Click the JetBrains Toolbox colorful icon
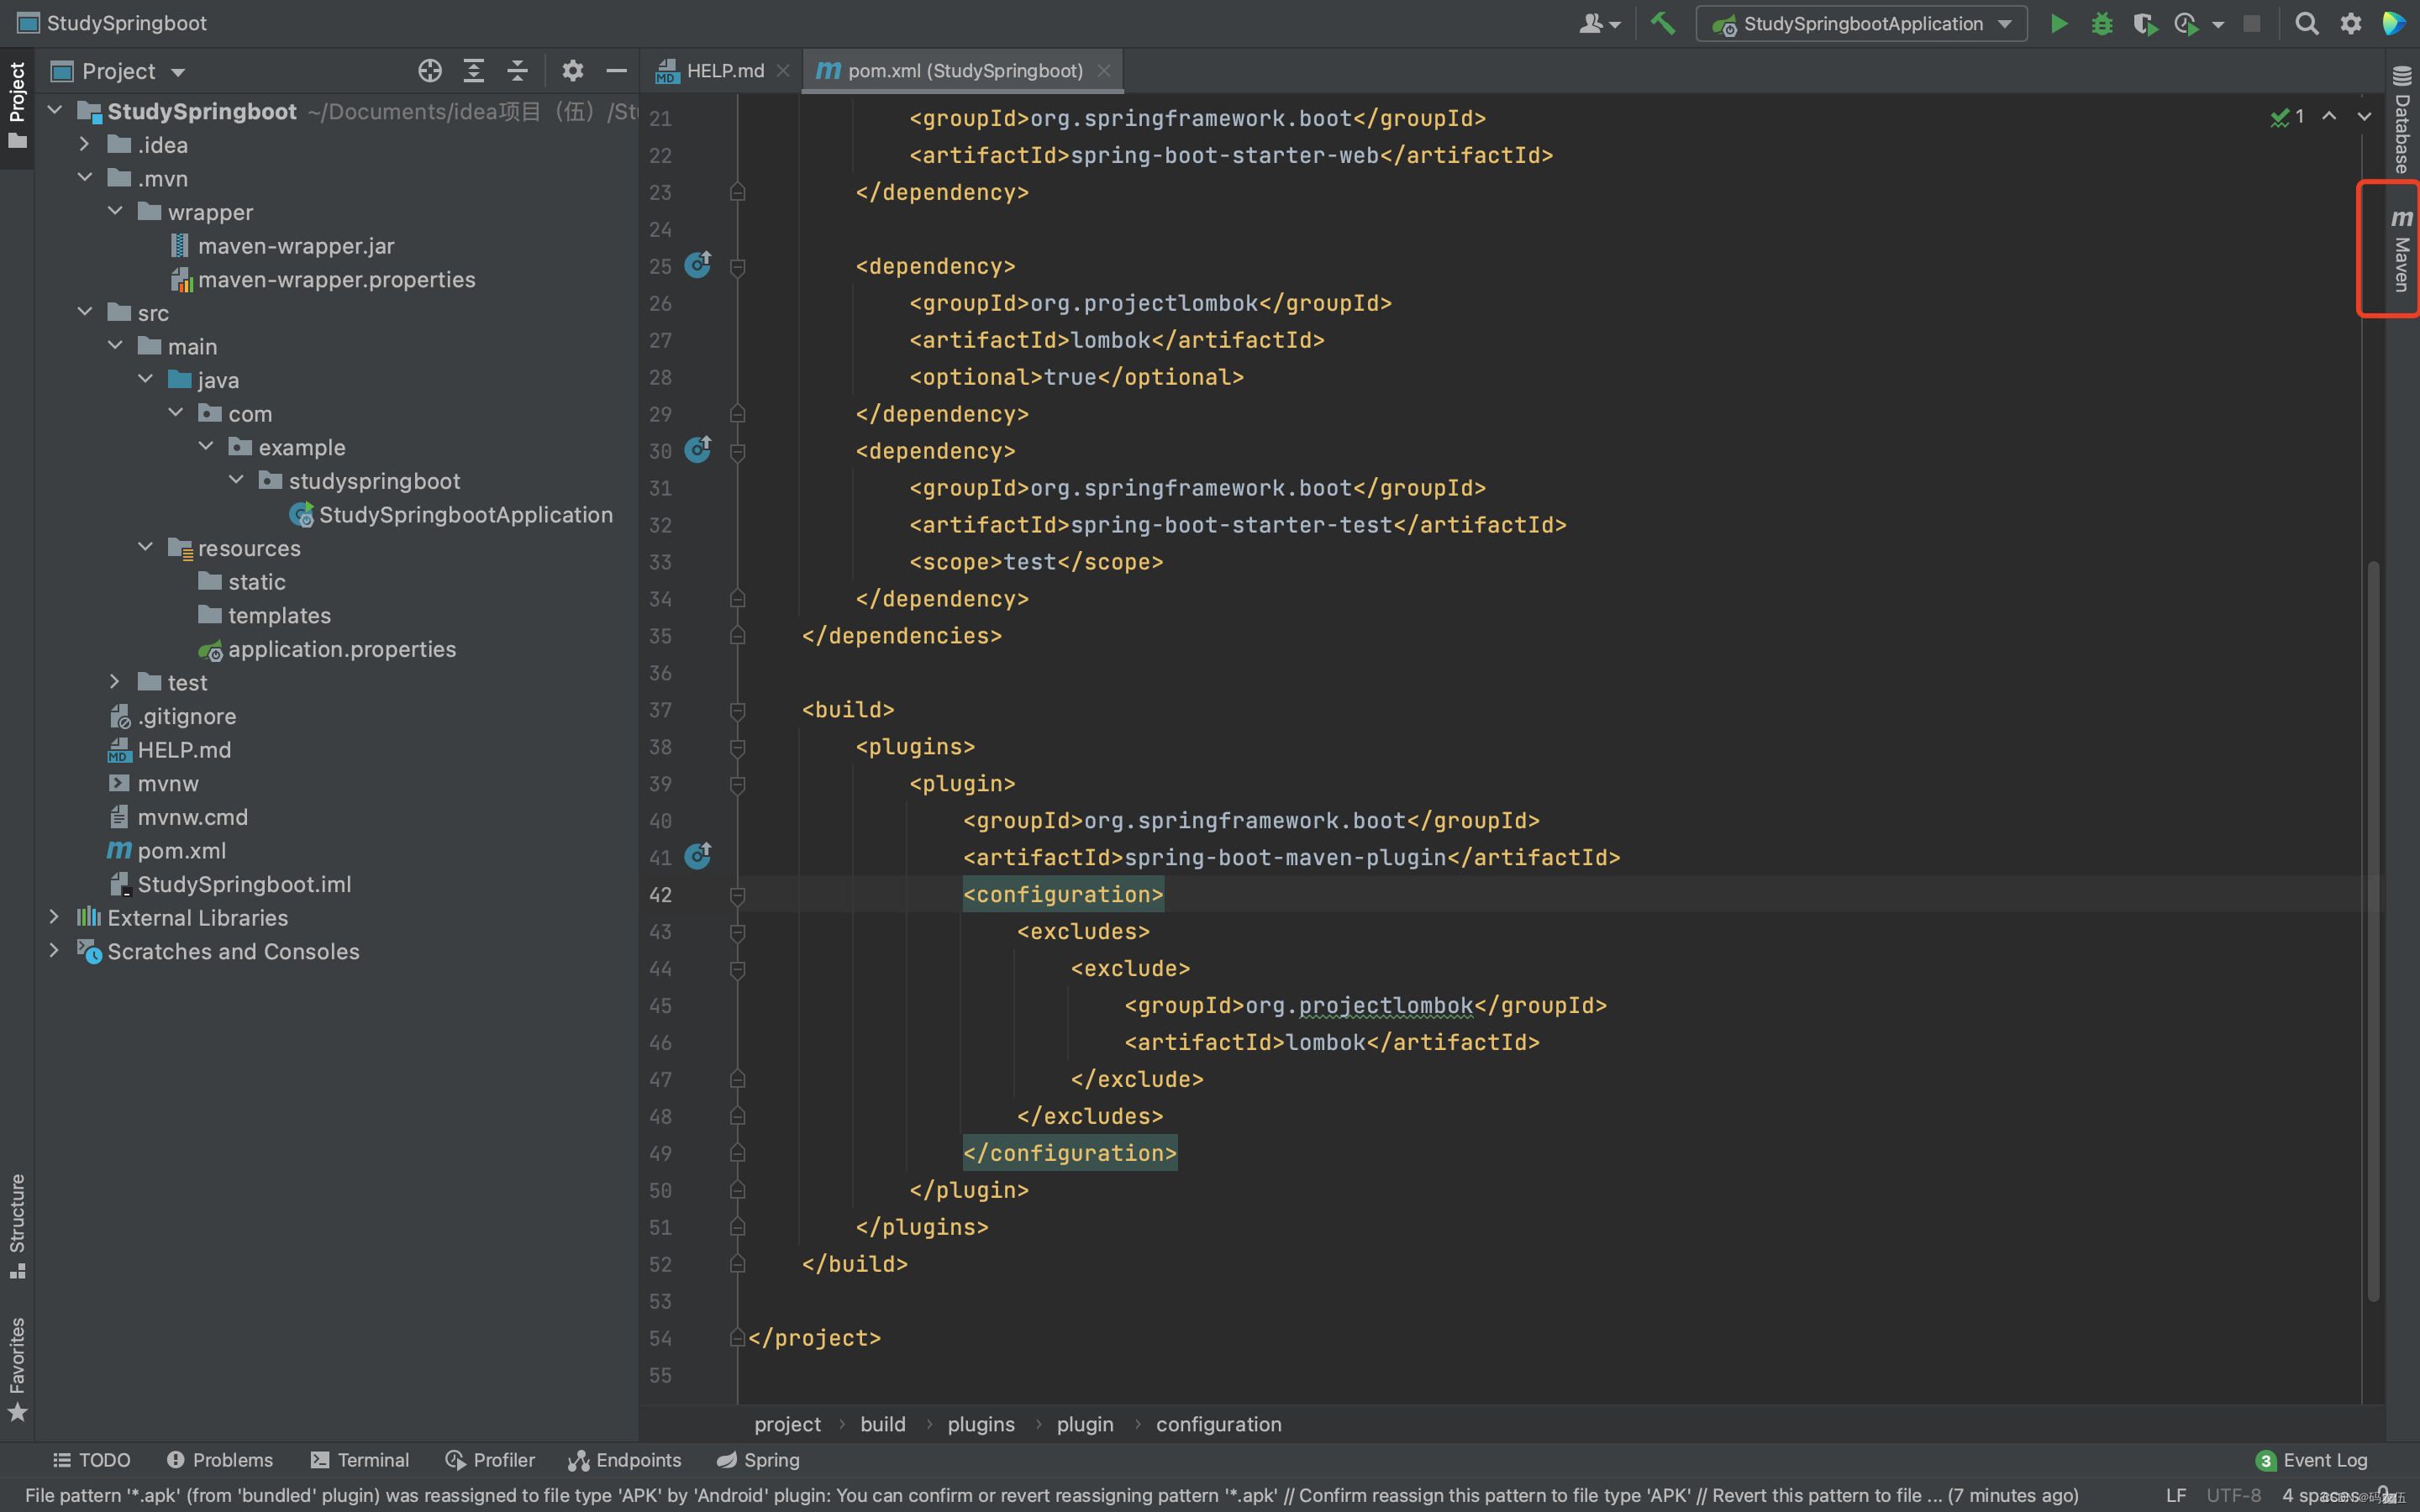 pyautogui.click(x=2394, y=24)
